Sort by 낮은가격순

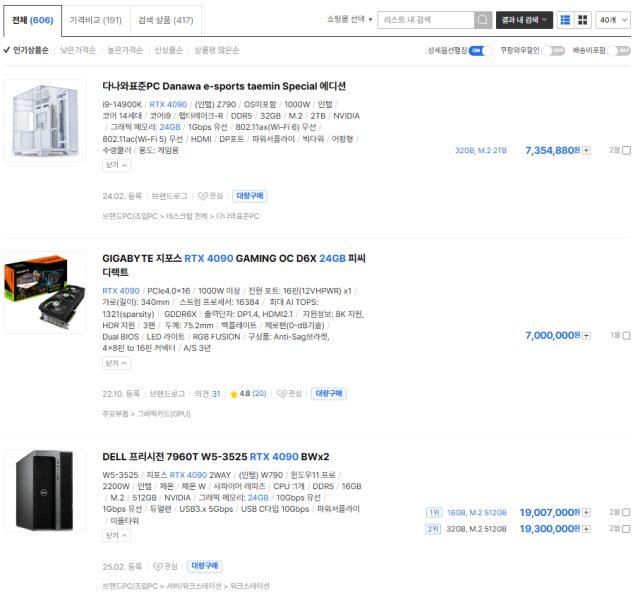pos(78,50)
